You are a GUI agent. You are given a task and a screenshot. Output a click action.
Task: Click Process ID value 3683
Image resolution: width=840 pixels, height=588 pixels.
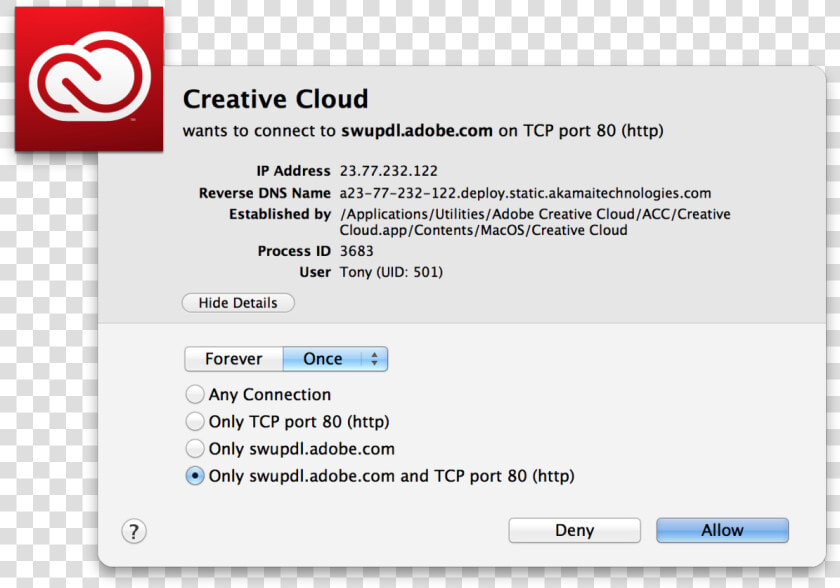(x=356, y=251)
